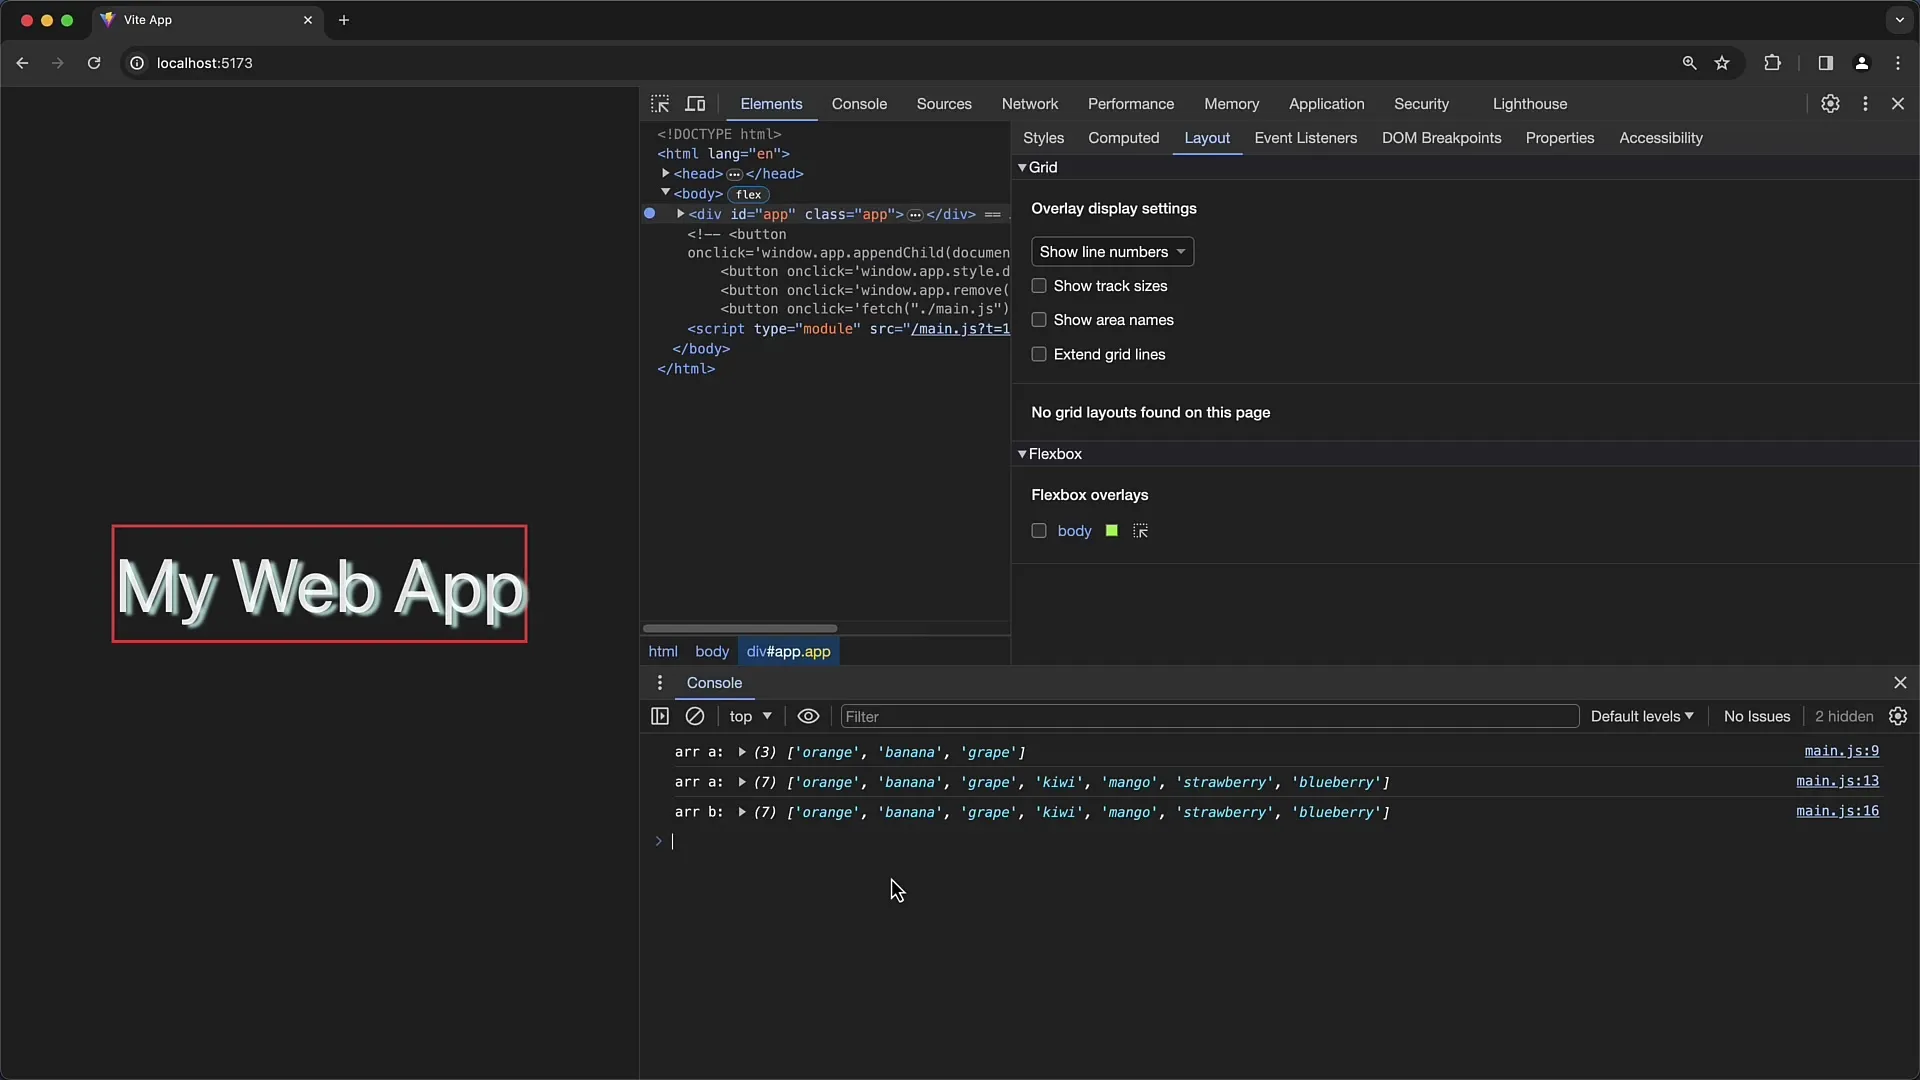
Task: Open the Chrome profile avatar
Action: click(x=1862, y=63)
